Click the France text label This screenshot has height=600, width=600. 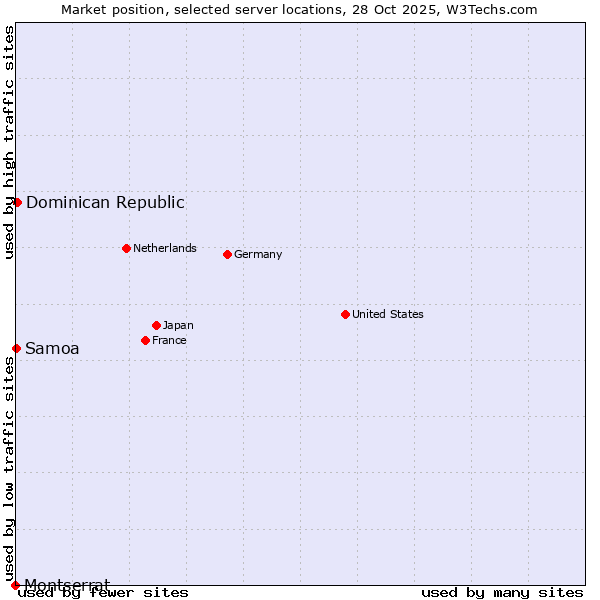coord(169,340)
